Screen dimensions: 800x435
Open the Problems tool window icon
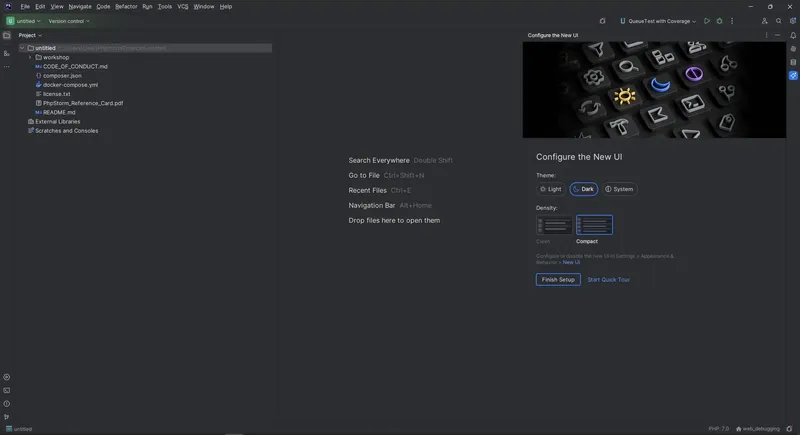7,404
